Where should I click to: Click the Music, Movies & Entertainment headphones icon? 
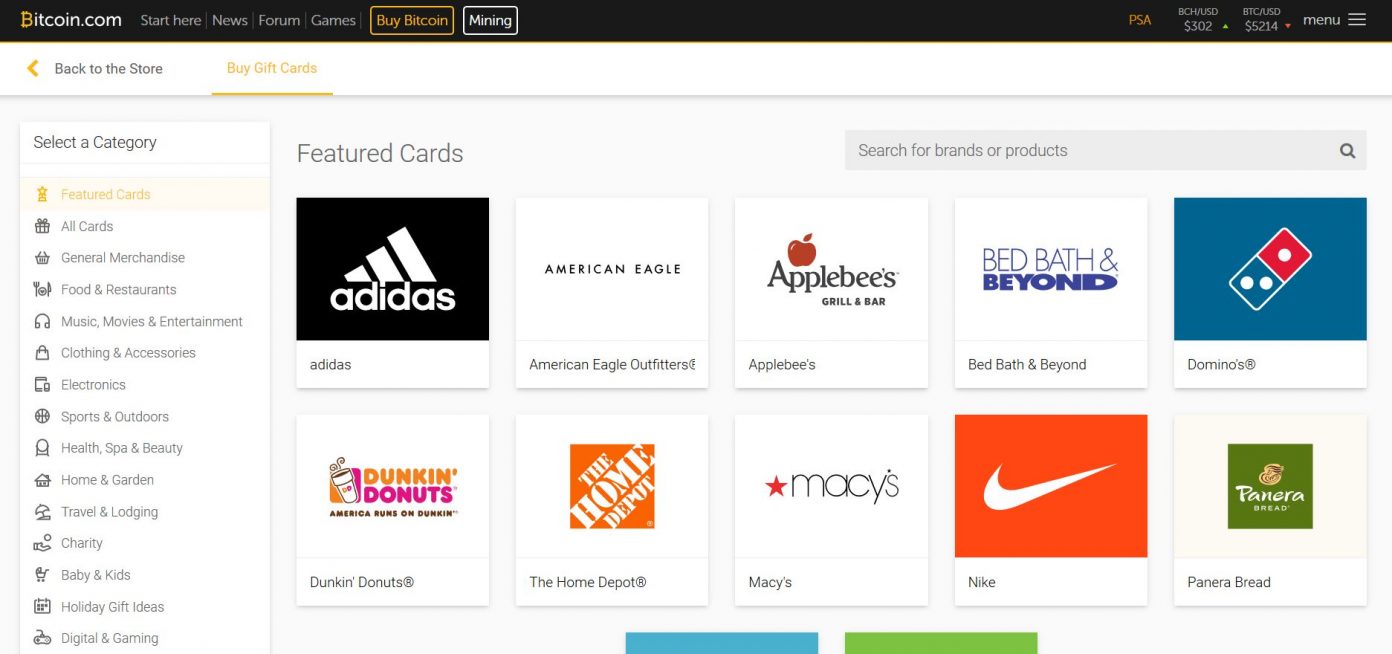(x=42, y=321)
